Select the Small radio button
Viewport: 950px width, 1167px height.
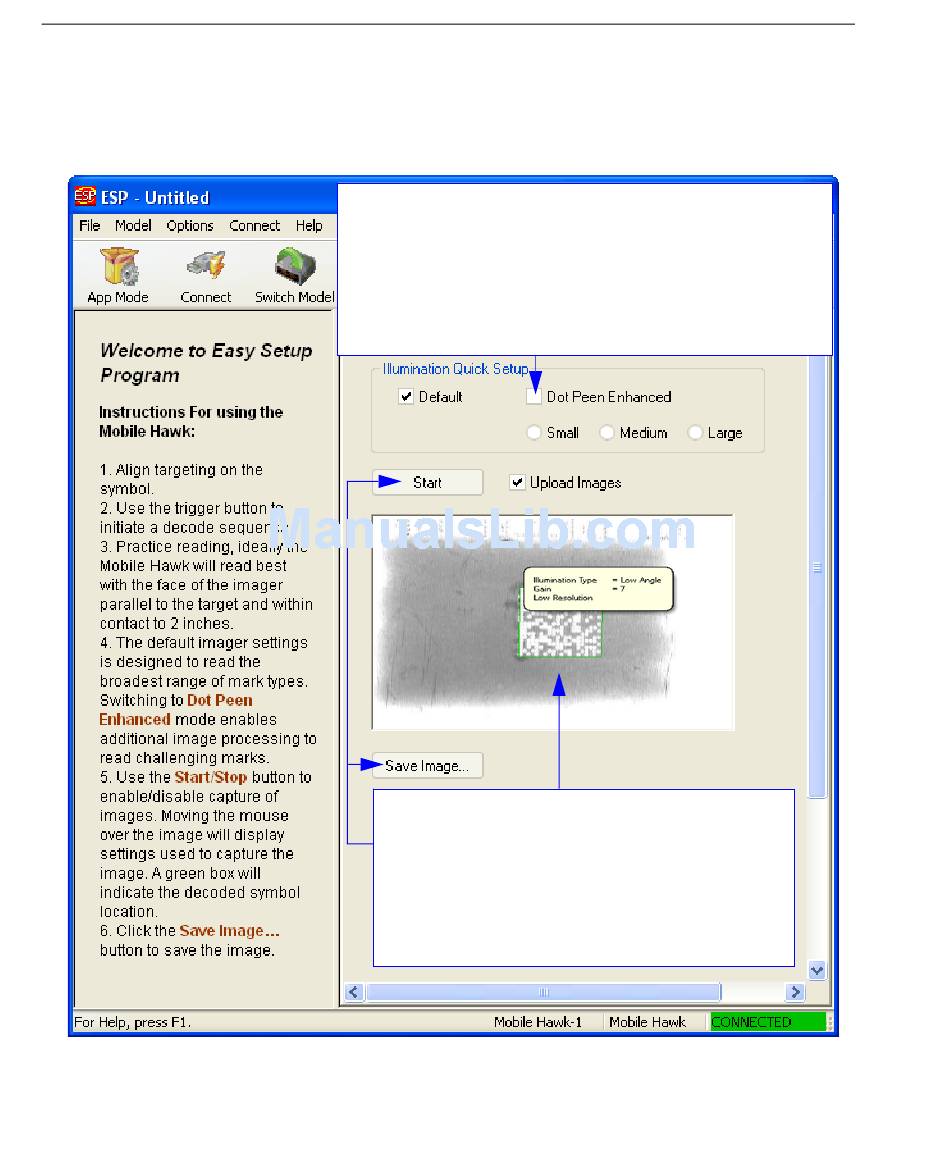534,432
